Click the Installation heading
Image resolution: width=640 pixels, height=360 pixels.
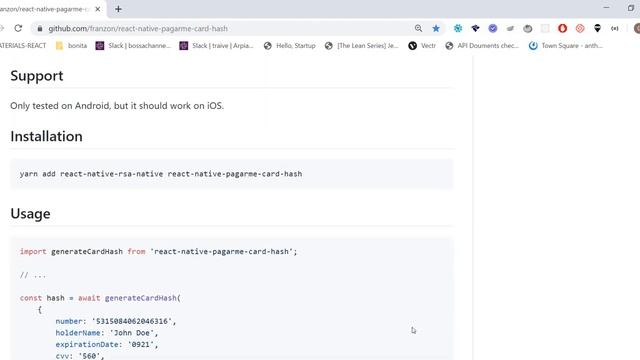point(46,136)
